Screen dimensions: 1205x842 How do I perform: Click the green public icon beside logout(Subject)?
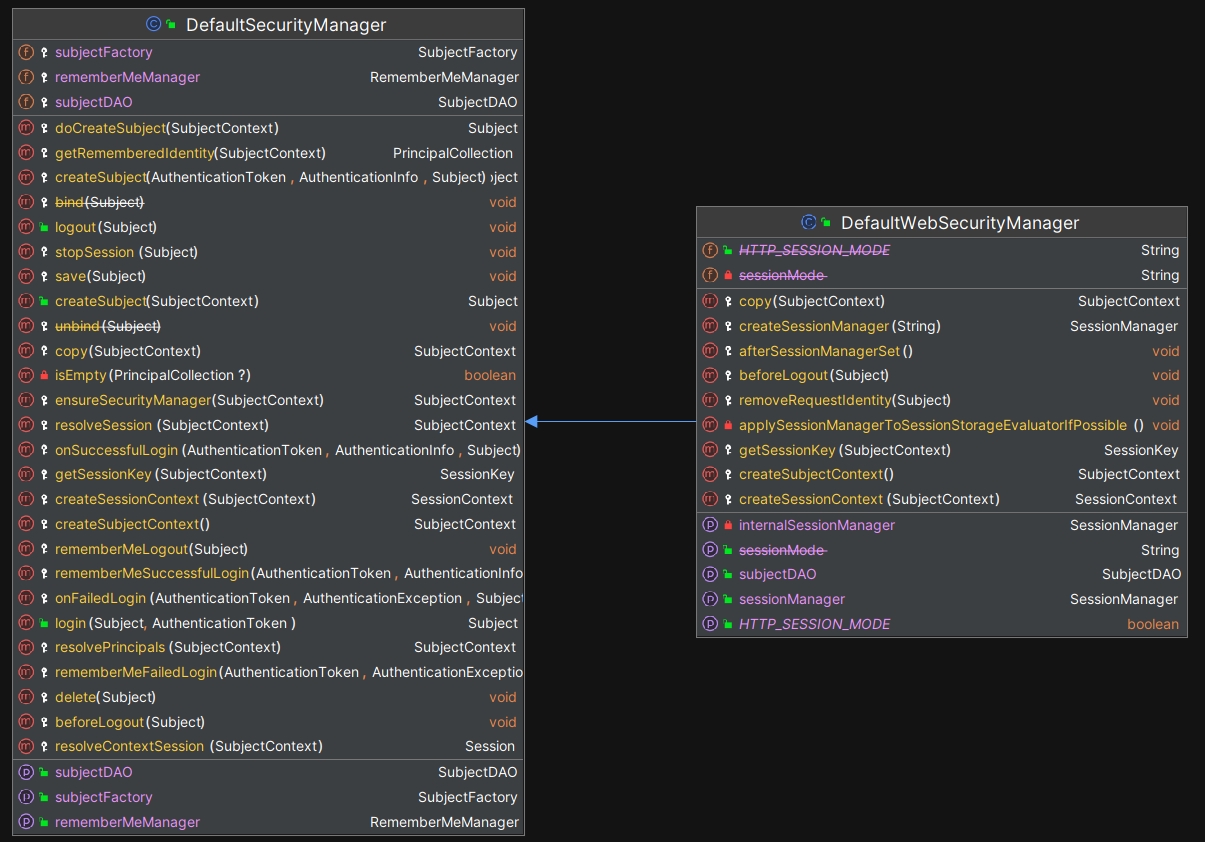(x=44, y=227)
